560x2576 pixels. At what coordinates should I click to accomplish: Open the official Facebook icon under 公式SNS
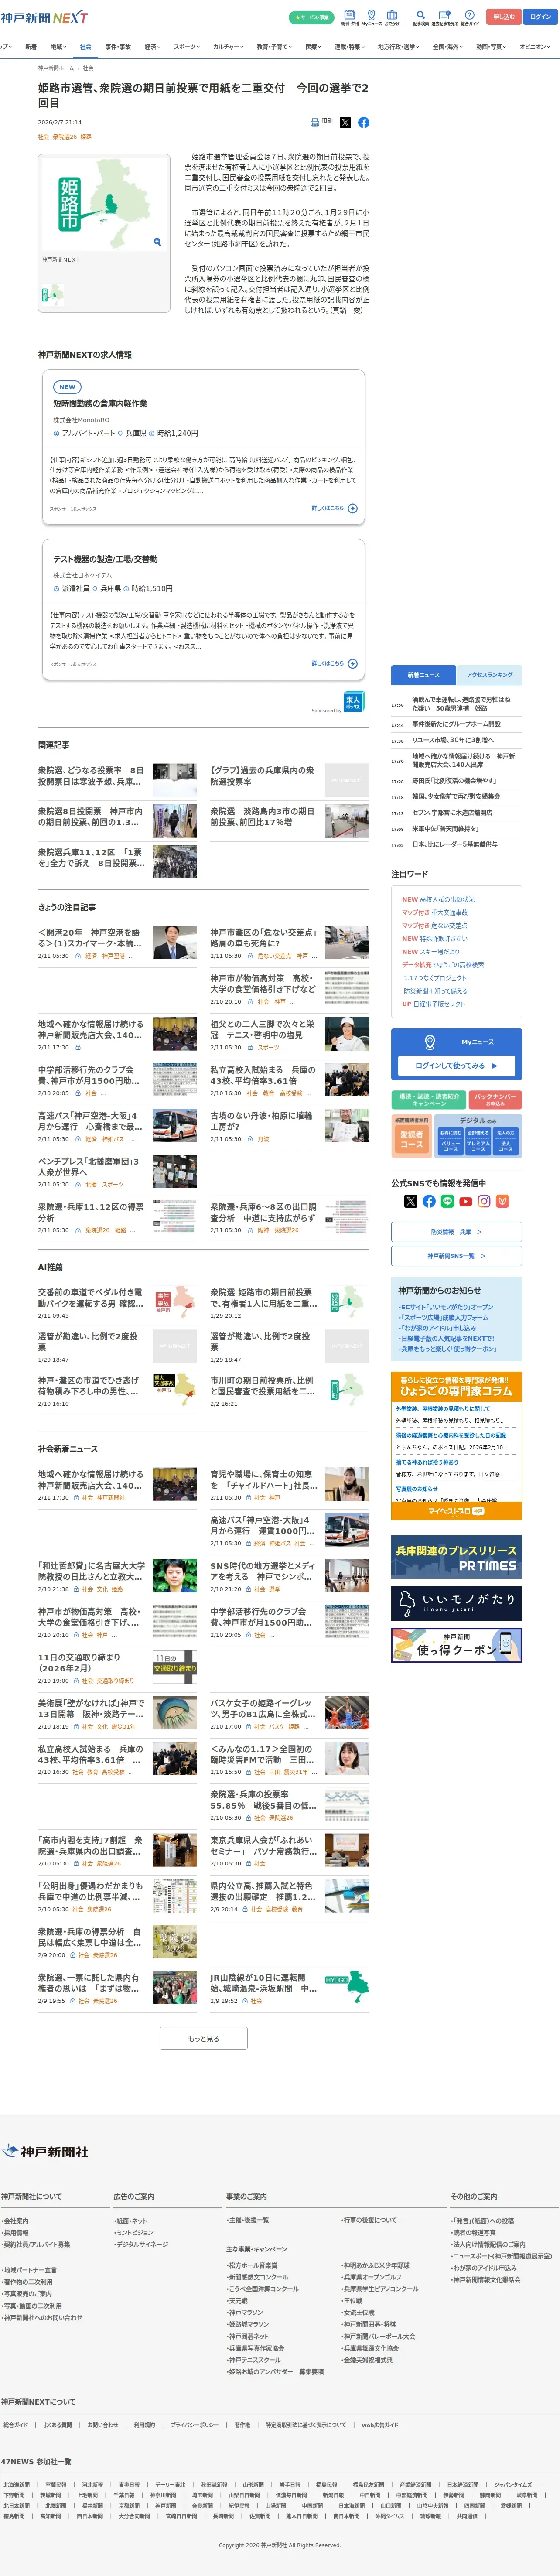[x=429, y=1201]
